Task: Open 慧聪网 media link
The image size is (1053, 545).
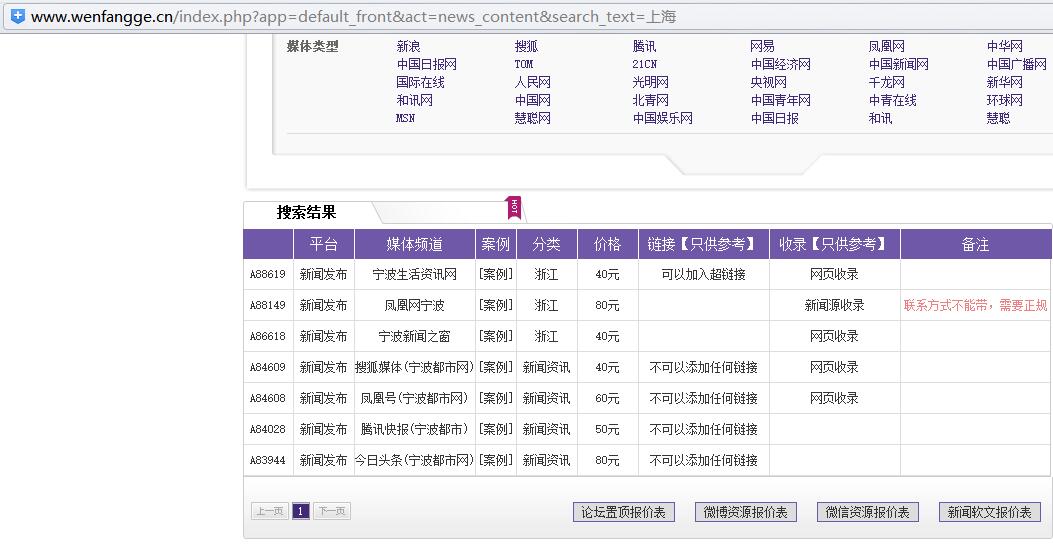Action: click(x=533, y=118)
